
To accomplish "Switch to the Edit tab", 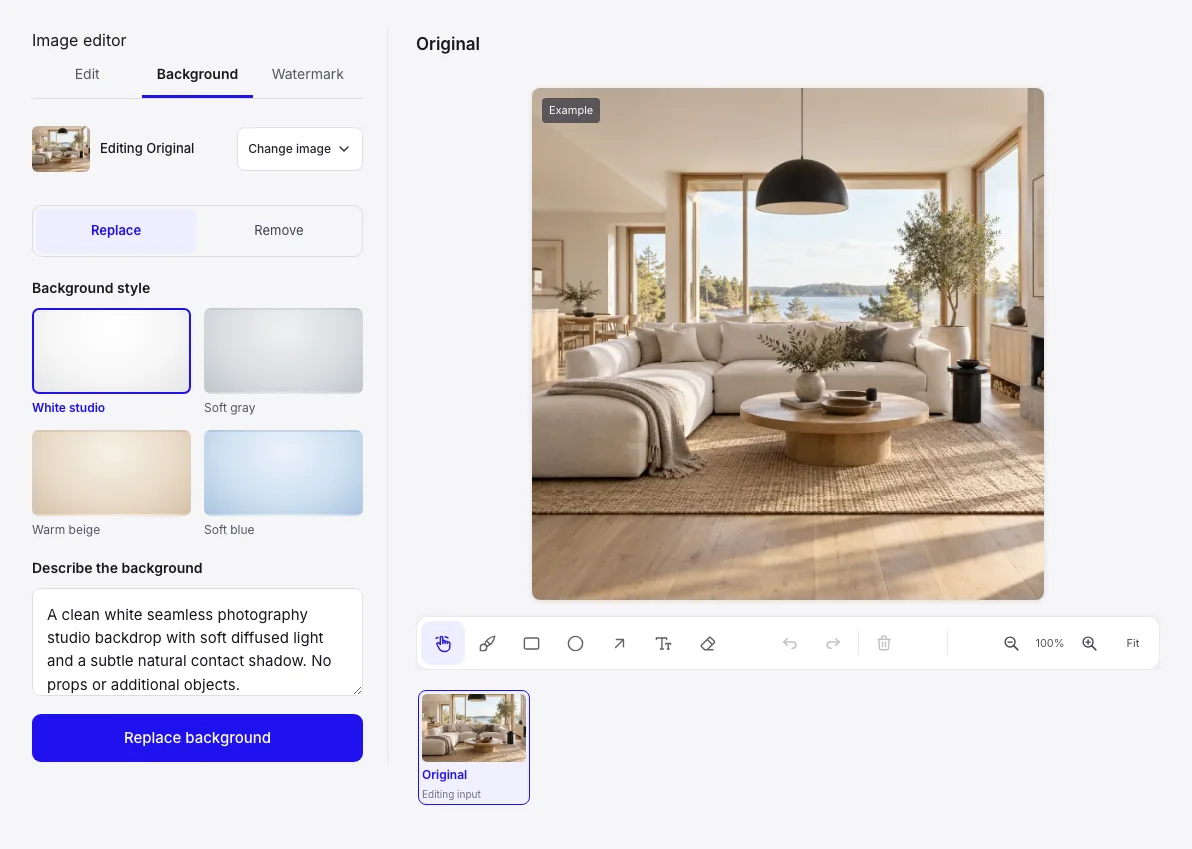I will pos(87,74).
